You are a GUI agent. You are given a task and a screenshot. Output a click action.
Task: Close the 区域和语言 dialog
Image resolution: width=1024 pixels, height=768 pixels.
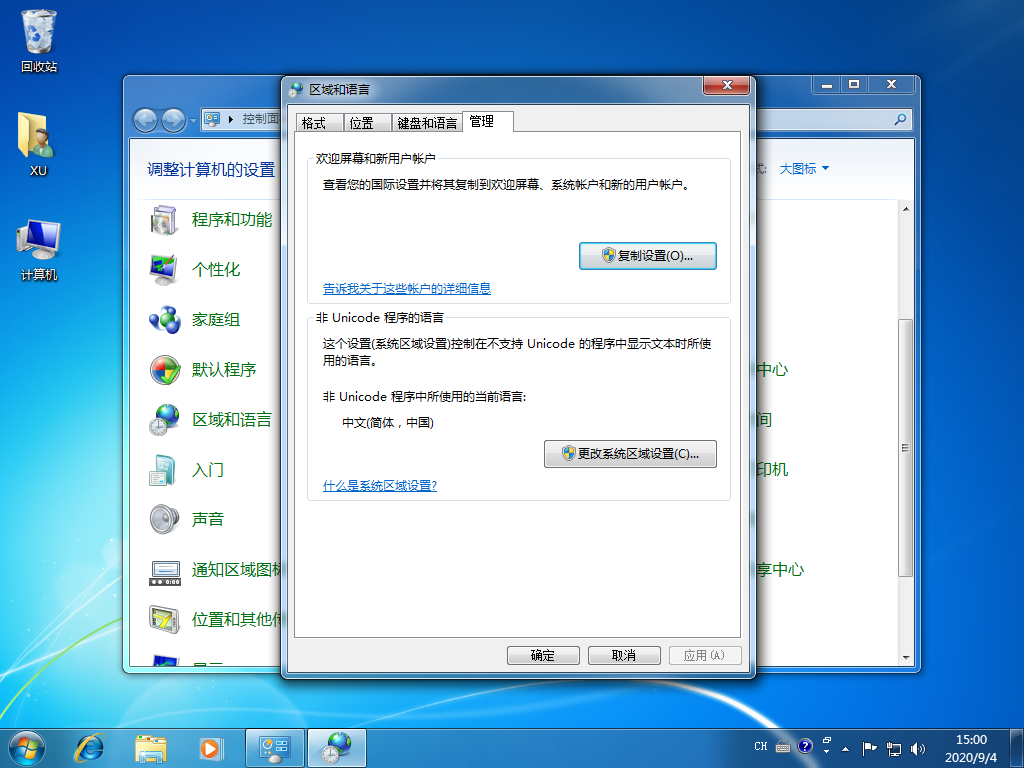tap(726, 86)
